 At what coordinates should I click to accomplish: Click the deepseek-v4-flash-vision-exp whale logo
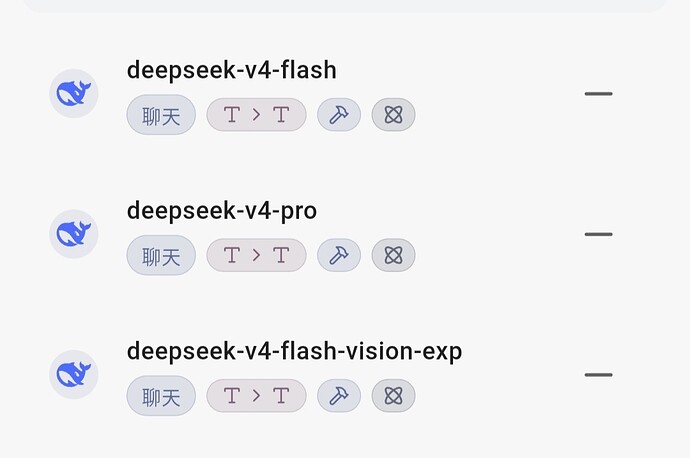coord(73,374)
